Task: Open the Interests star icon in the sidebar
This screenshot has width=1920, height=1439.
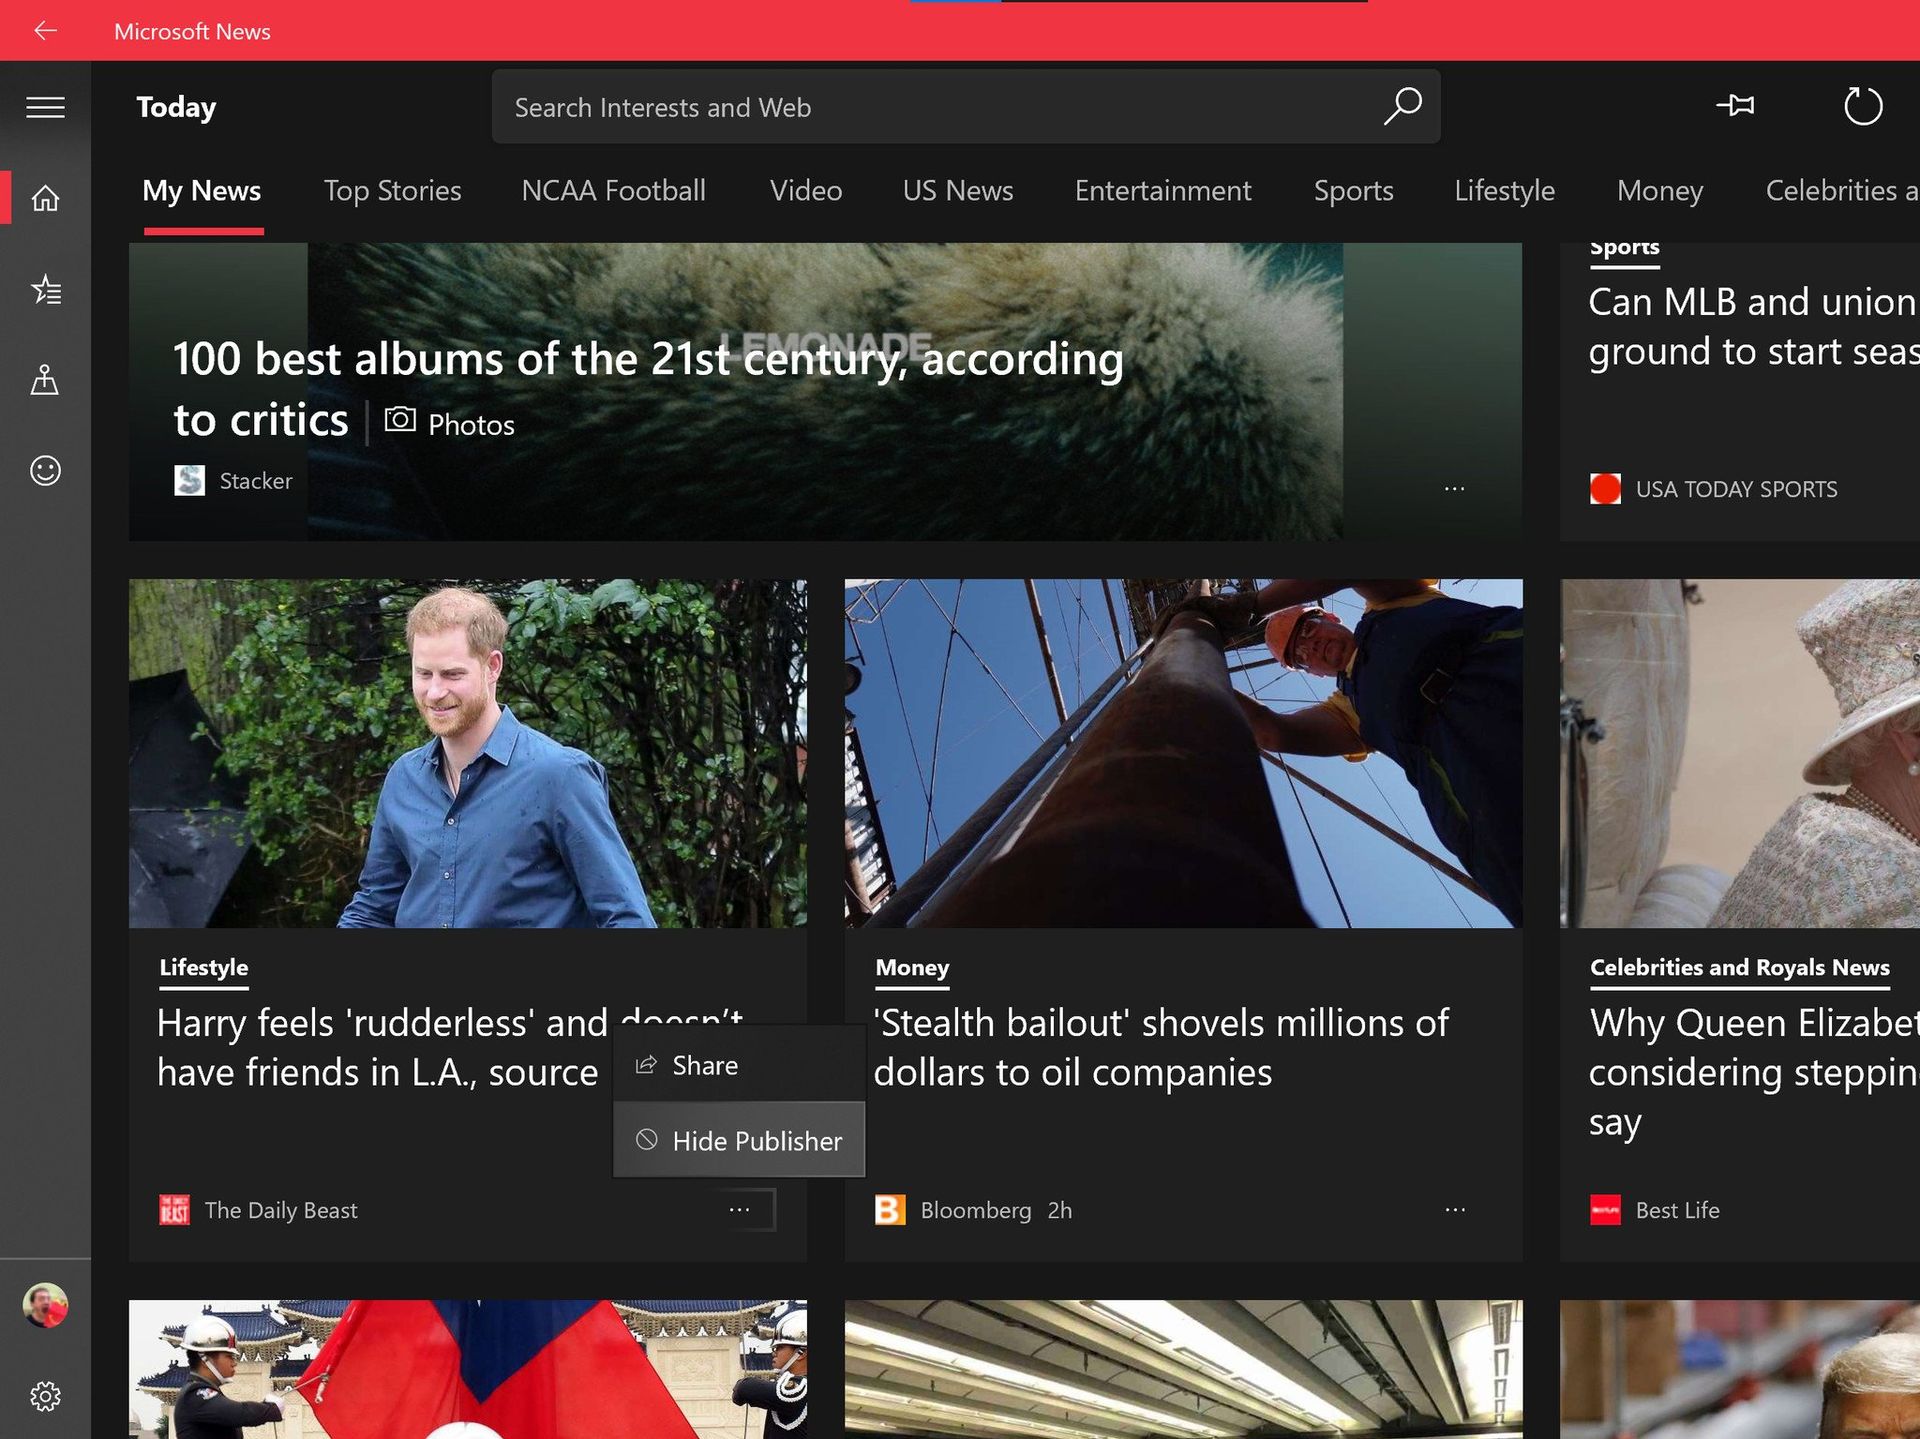Action: tap(45, 289)
